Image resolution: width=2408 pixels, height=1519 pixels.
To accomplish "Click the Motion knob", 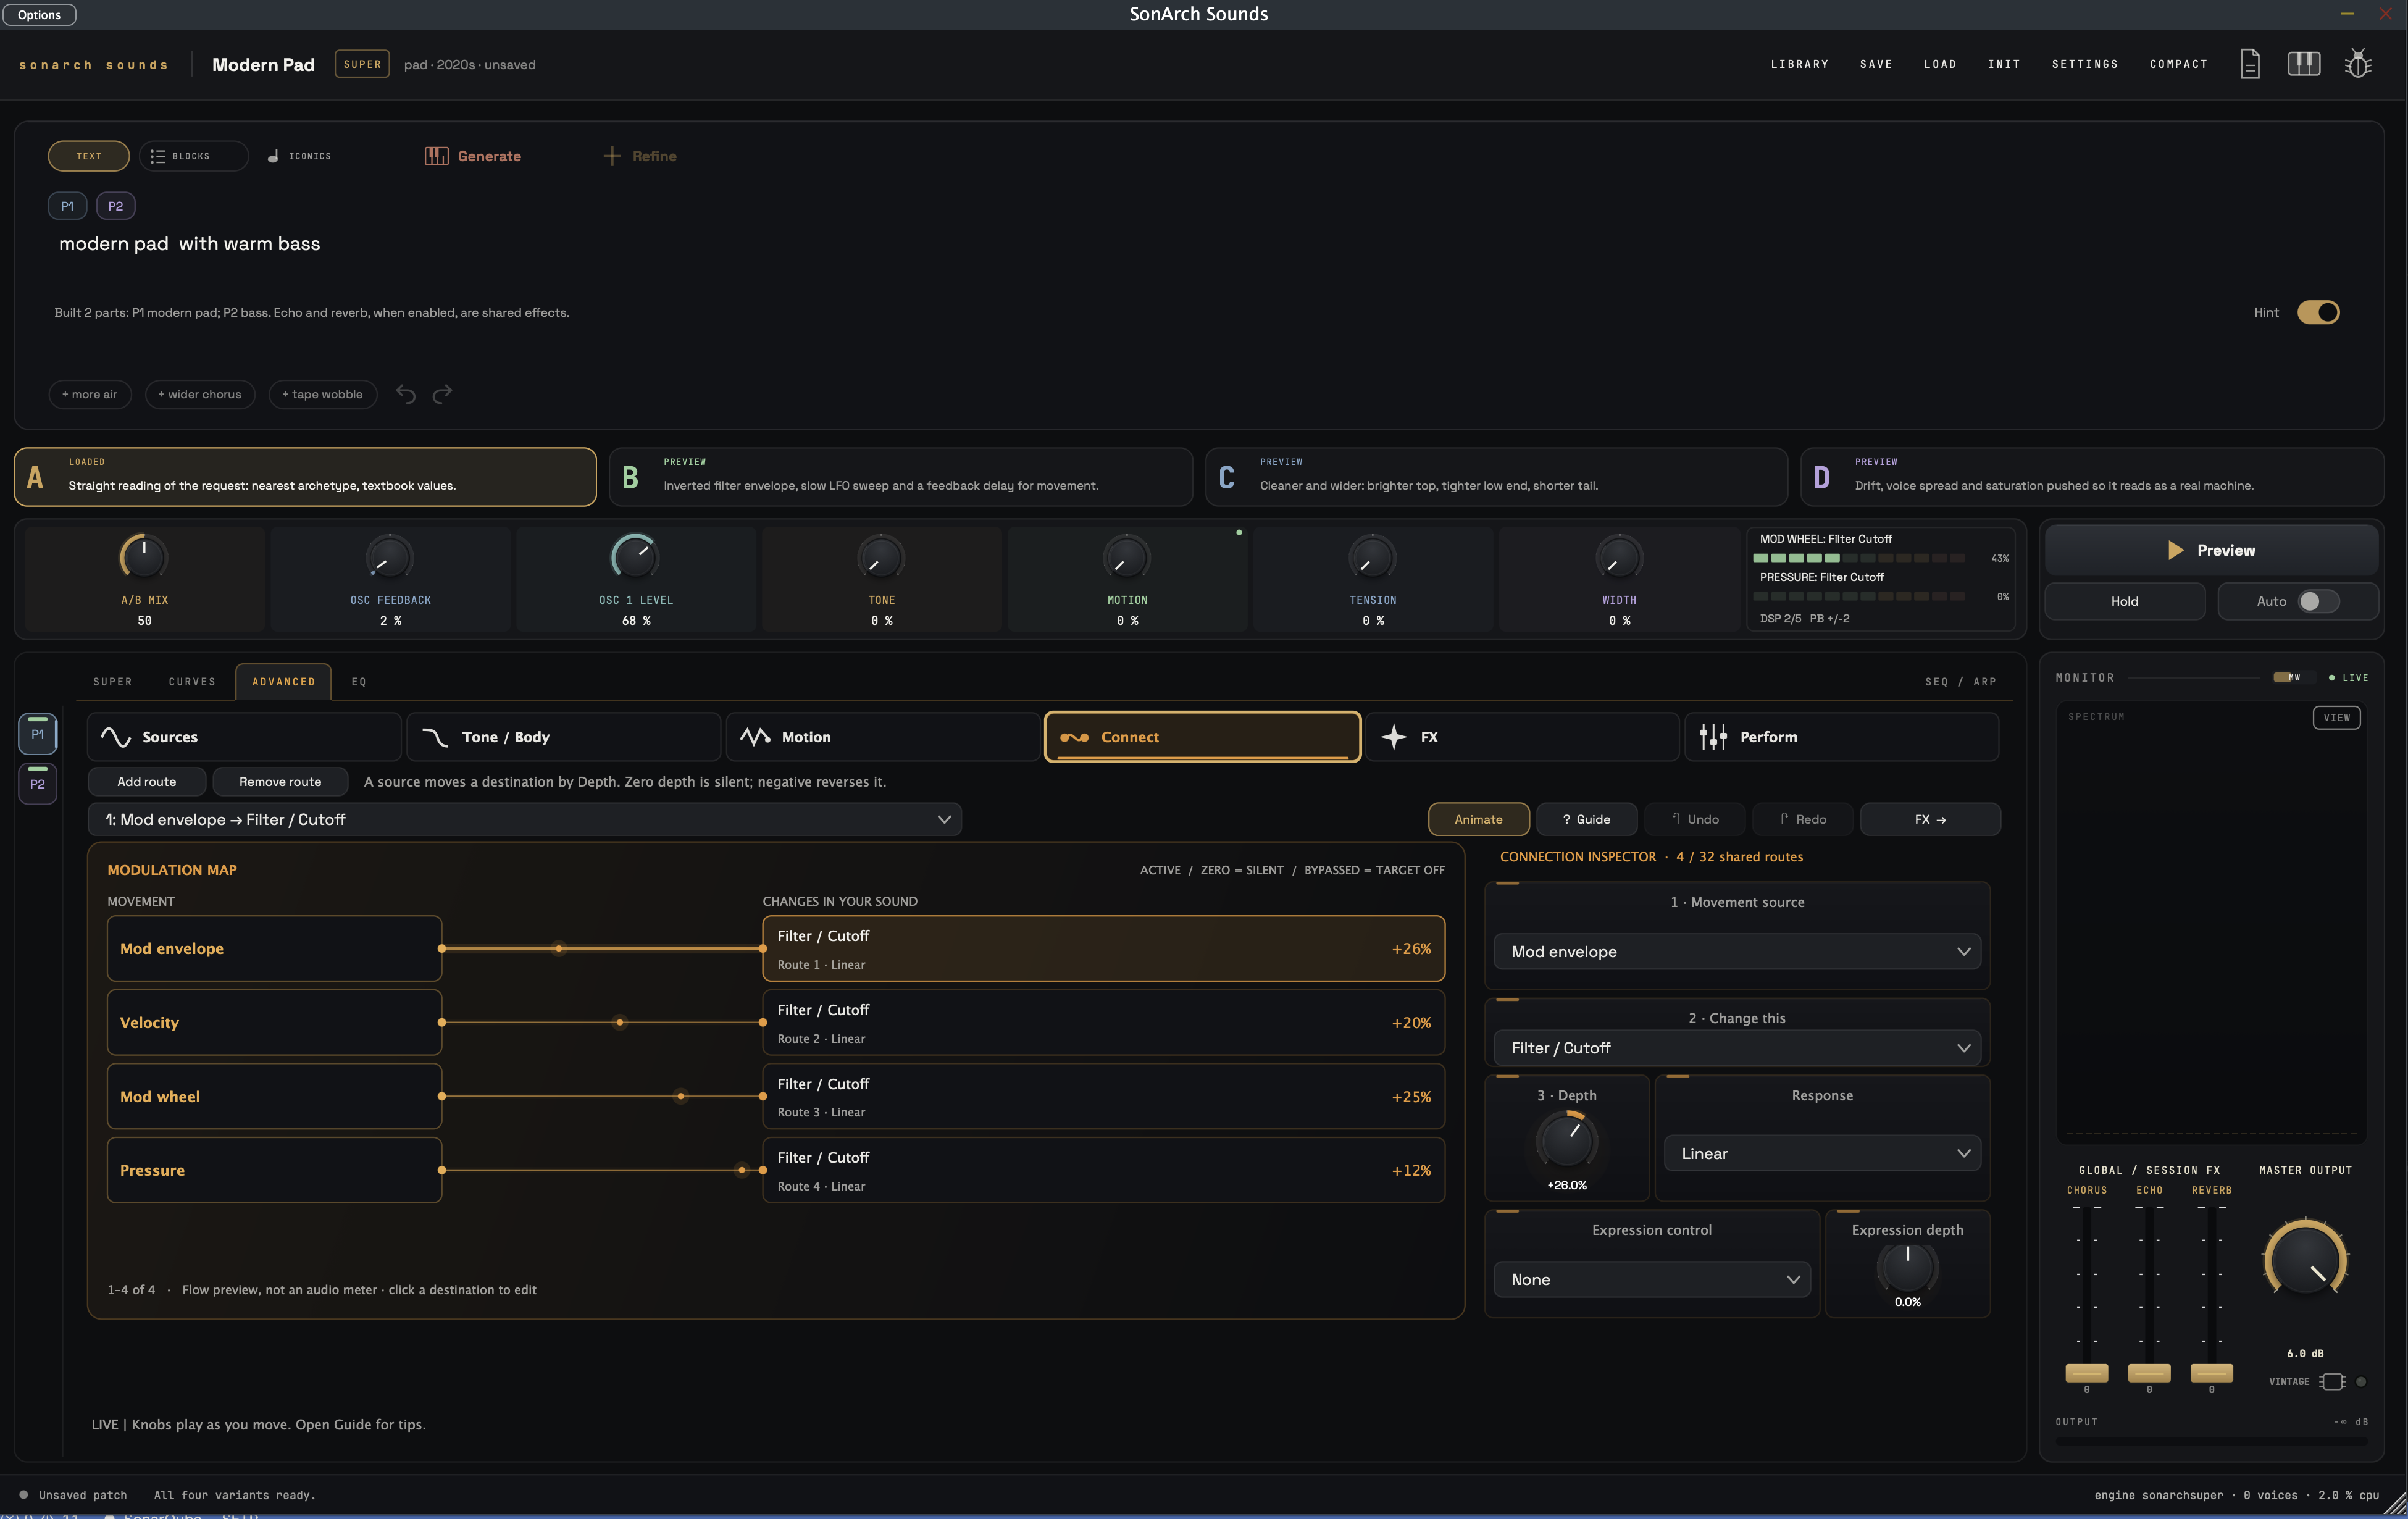I will [x=1127, y=557].
